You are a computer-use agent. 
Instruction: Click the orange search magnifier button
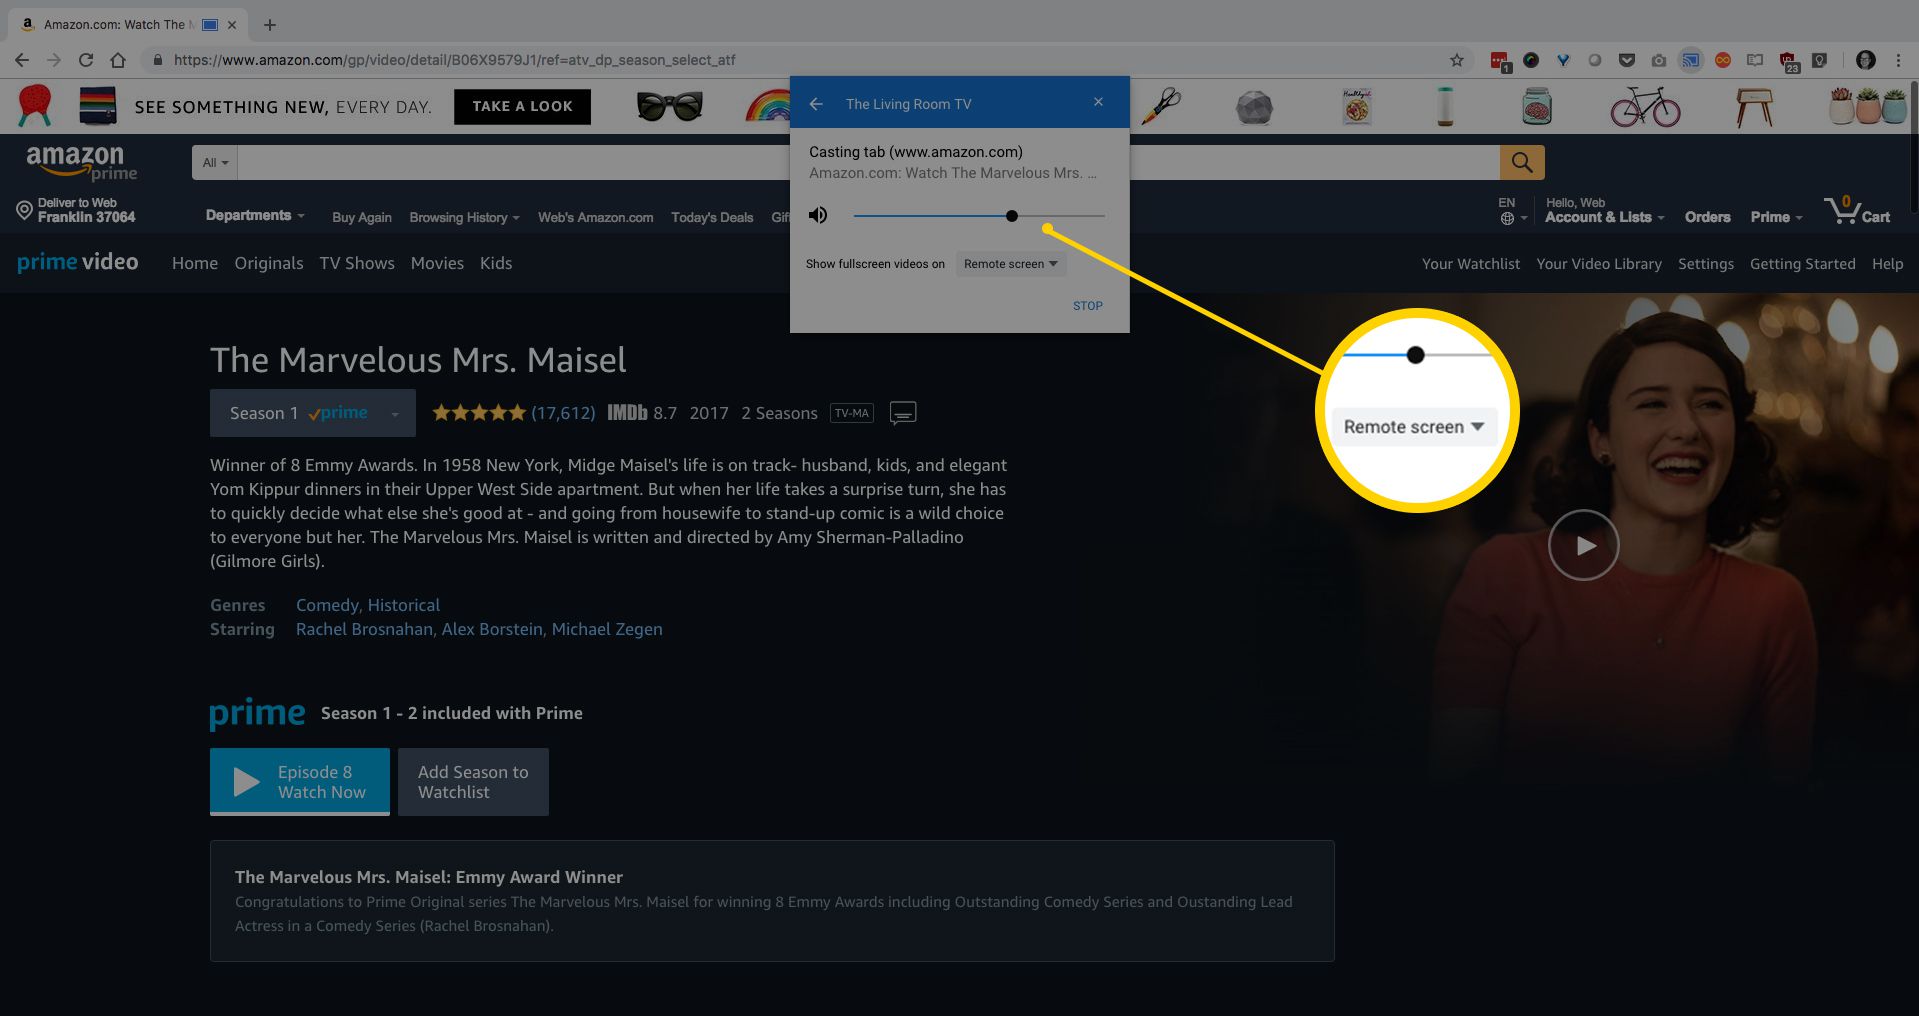point(1522,162)
